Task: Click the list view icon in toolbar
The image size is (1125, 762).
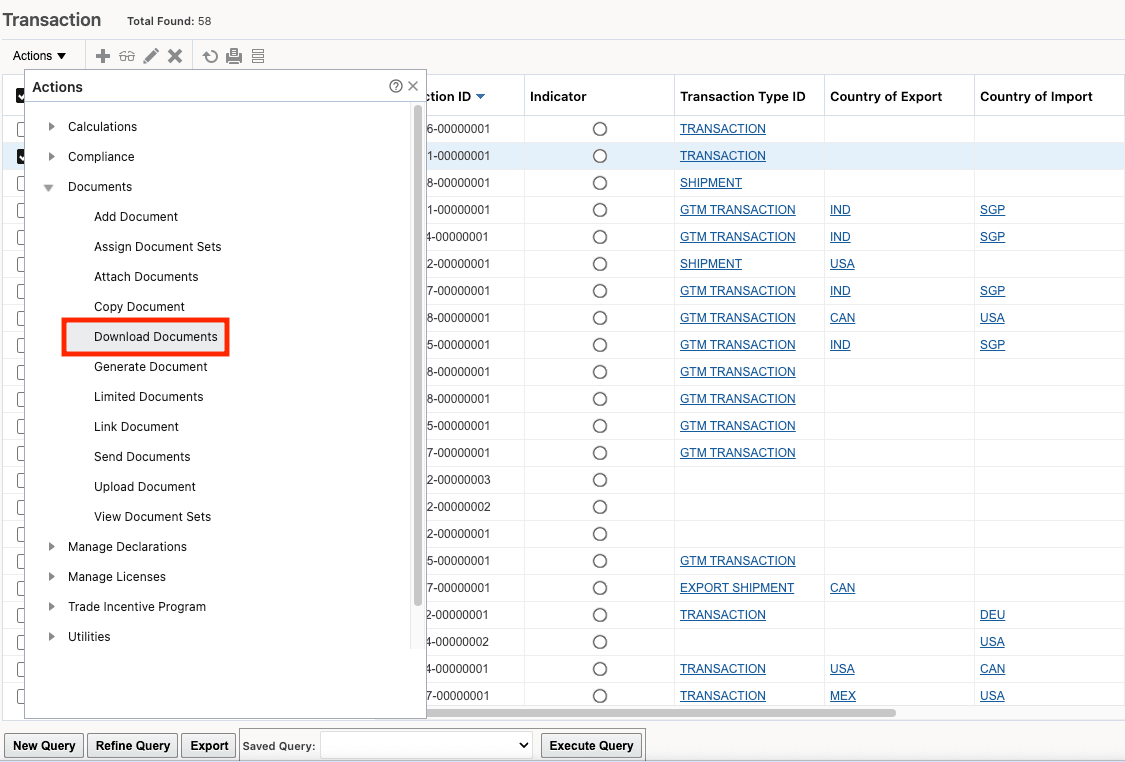Action: 258,55
